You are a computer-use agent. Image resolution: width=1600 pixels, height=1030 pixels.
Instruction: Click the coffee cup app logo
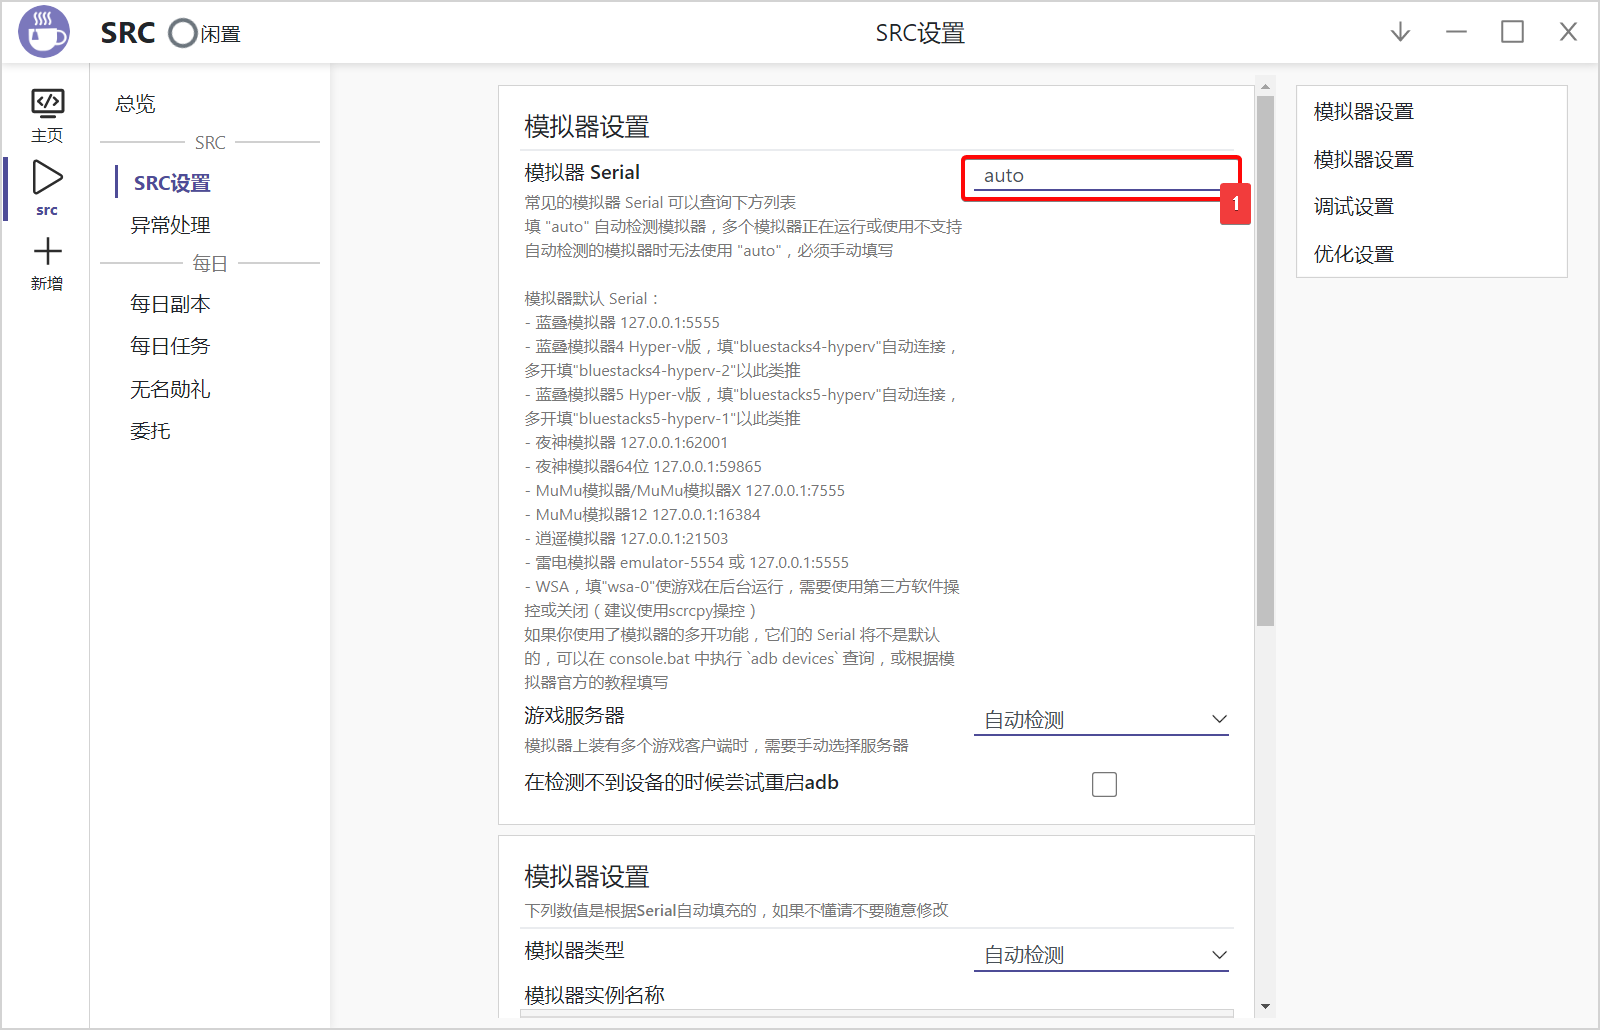[x=44, y=32]
